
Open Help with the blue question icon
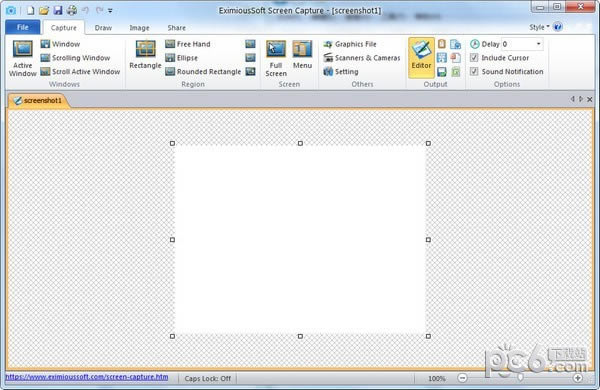click(x=558, y=27)
